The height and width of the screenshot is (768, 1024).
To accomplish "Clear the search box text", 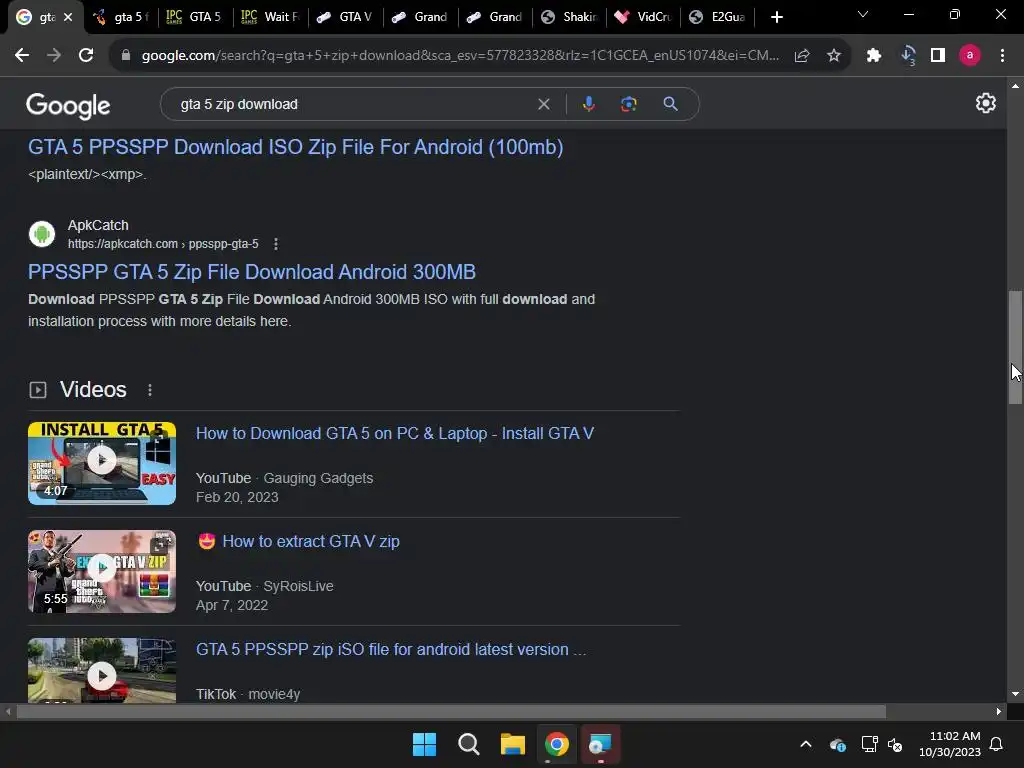I will coord(543,104).
